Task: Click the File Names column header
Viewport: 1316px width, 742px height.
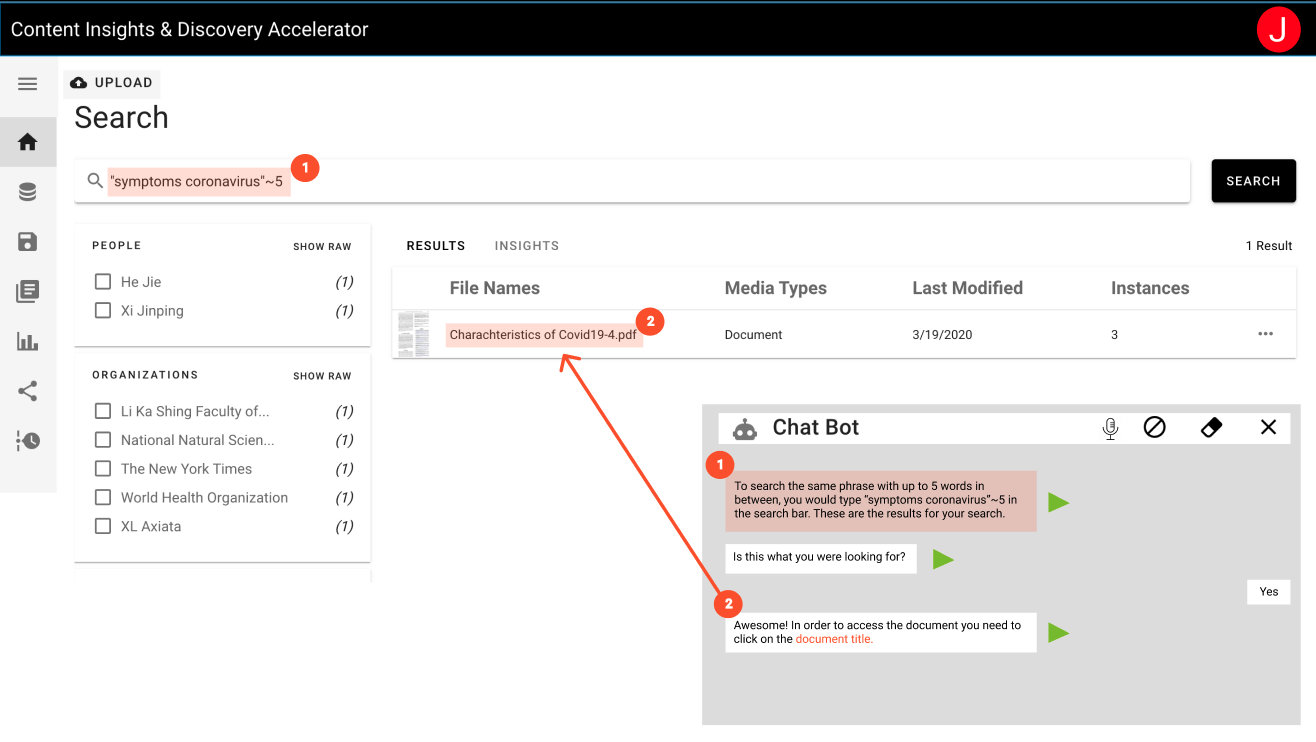Action: click(x=495, y=288)
